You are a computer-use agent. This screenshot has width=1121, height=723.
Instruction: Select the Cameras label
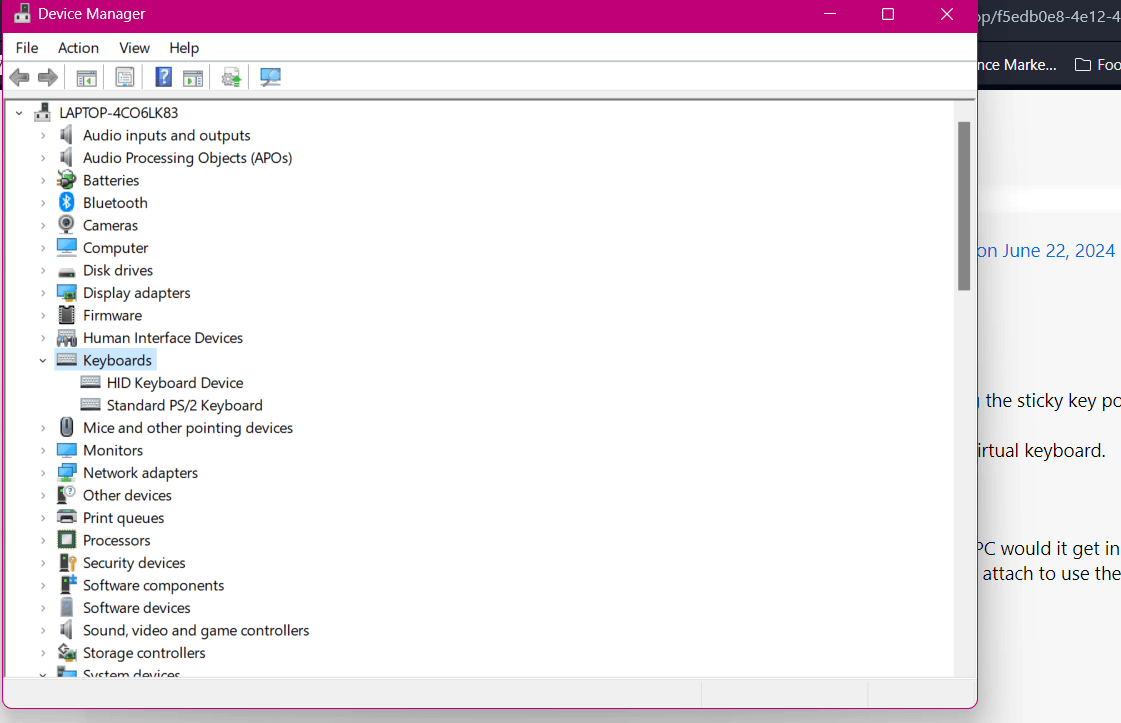click(110, 225)
